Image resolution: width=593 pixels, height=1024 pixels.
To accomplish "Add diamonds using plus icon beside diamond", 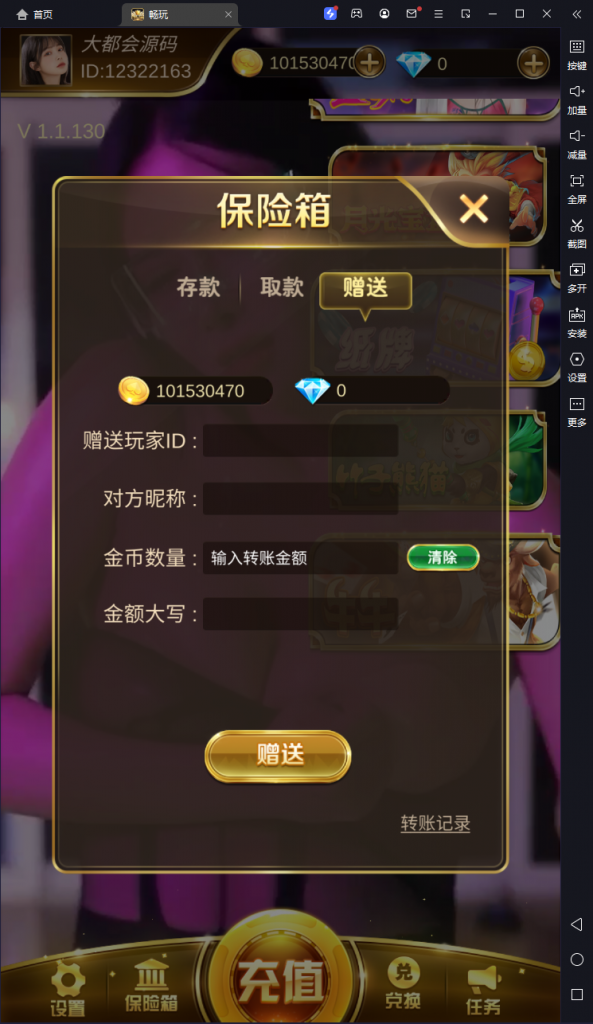I will pyautogui.click(x=533, y=63).
